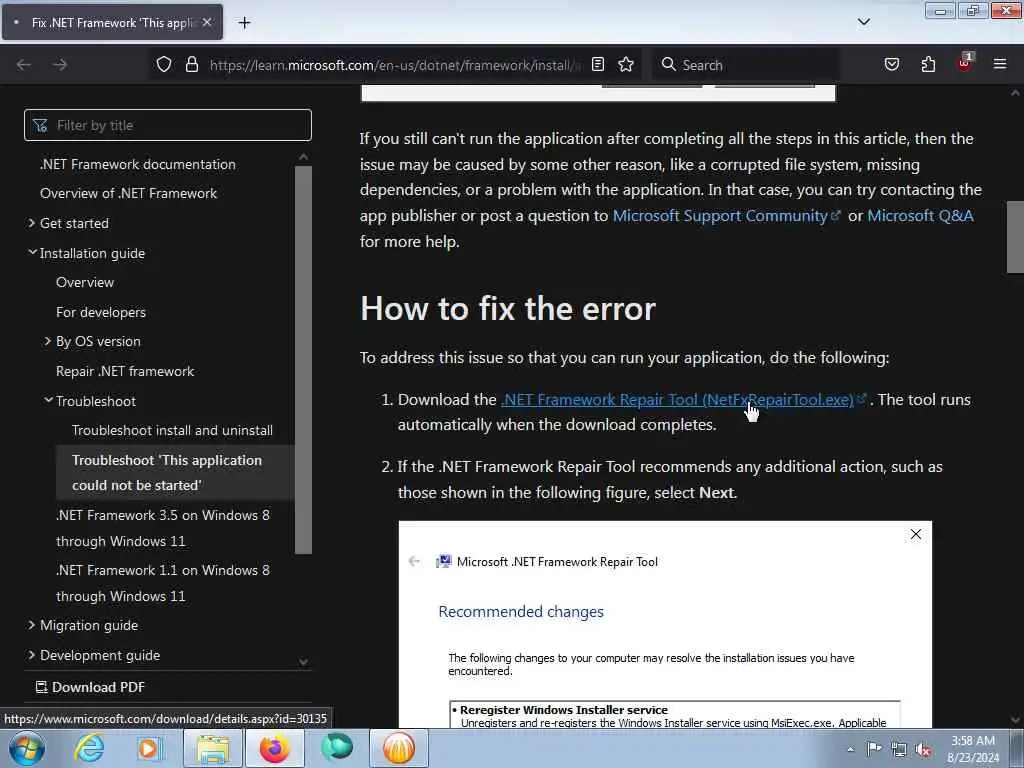Click the main page vertical scrollbar thumb
The width and height of the screenshot is (1024, 768).
[x=1015, y=236]
